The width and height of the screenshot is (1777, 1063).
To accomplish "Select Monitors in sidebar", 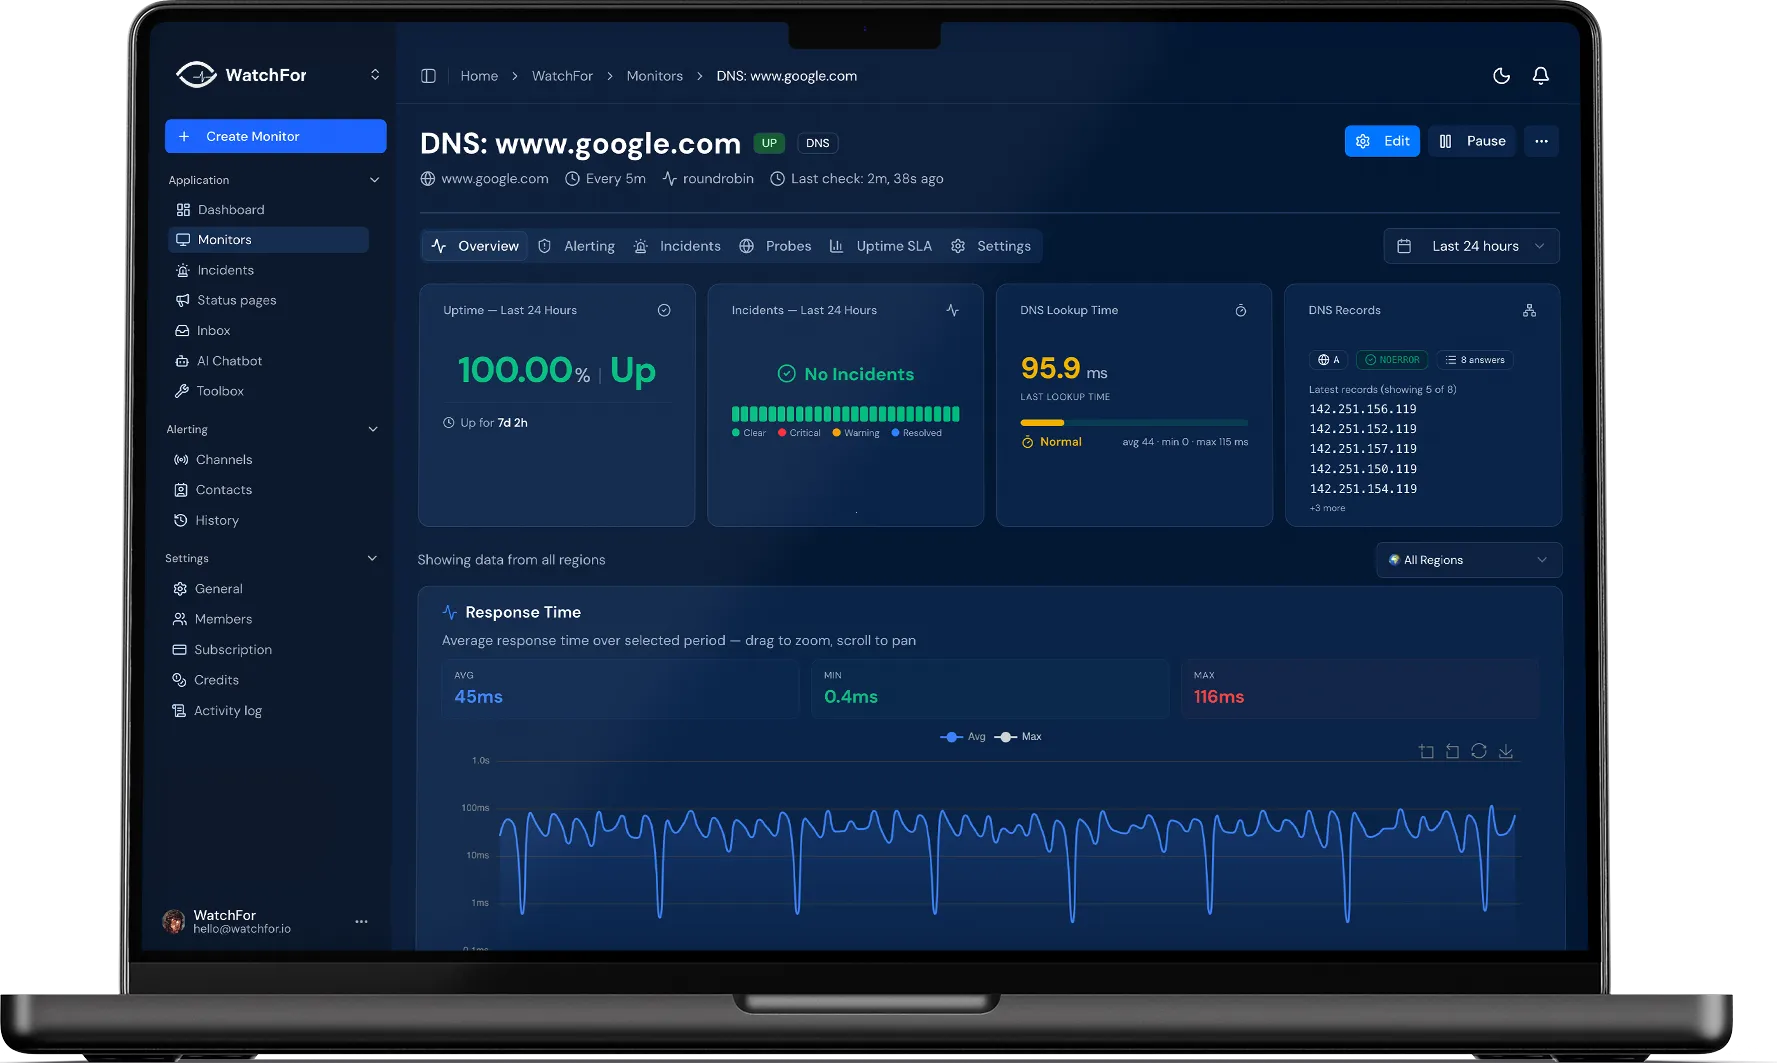I will (269, 240).
